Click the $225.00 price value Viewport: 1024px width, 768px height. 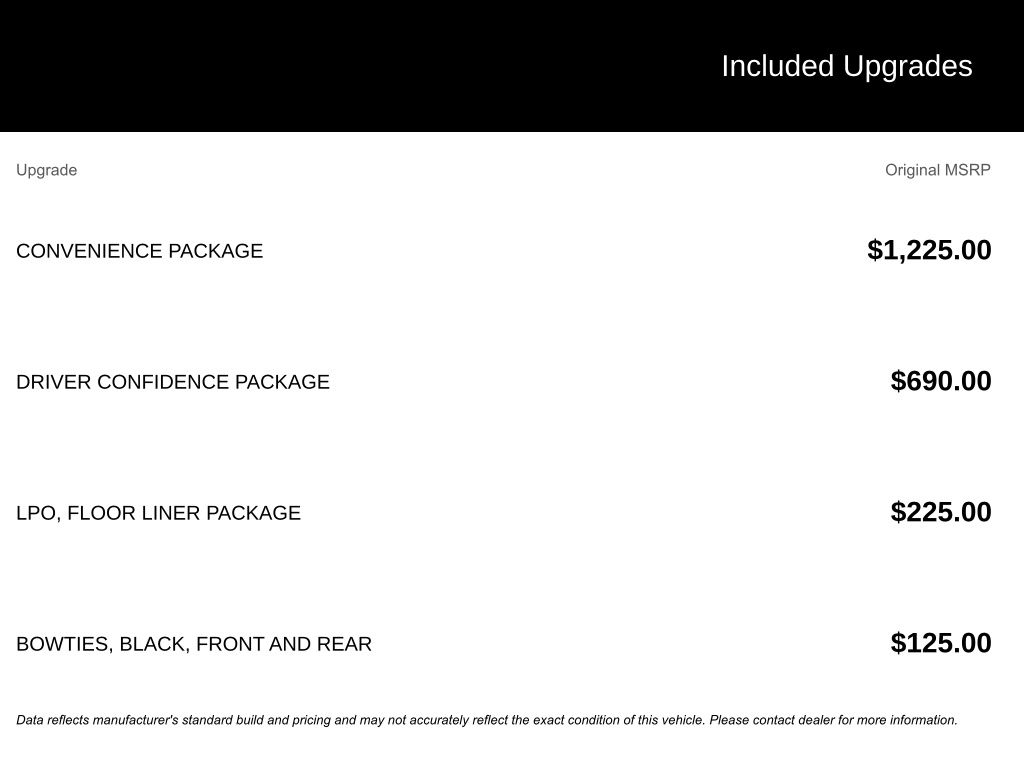click(x=940, y=512)
